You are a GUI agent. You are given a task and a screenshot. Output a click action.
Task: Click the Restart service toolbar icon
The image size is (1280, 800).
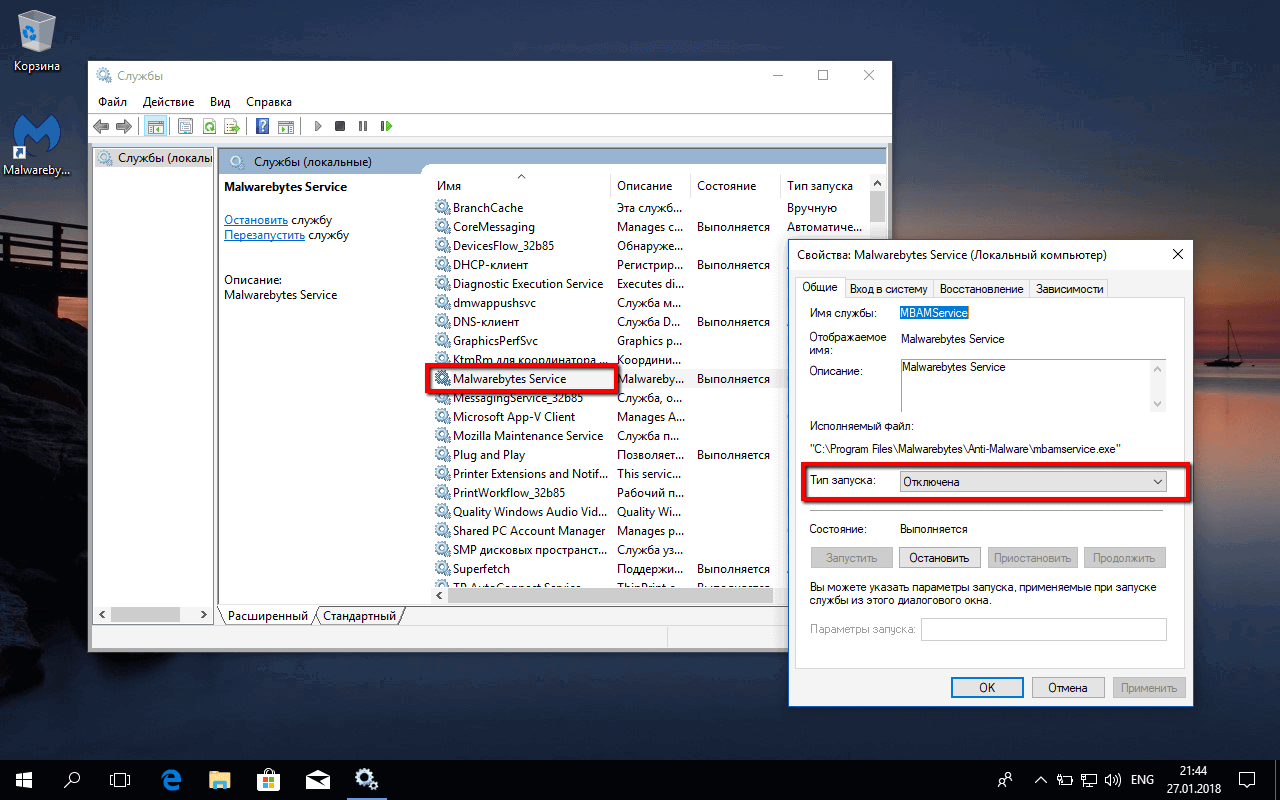pos(388,125)
